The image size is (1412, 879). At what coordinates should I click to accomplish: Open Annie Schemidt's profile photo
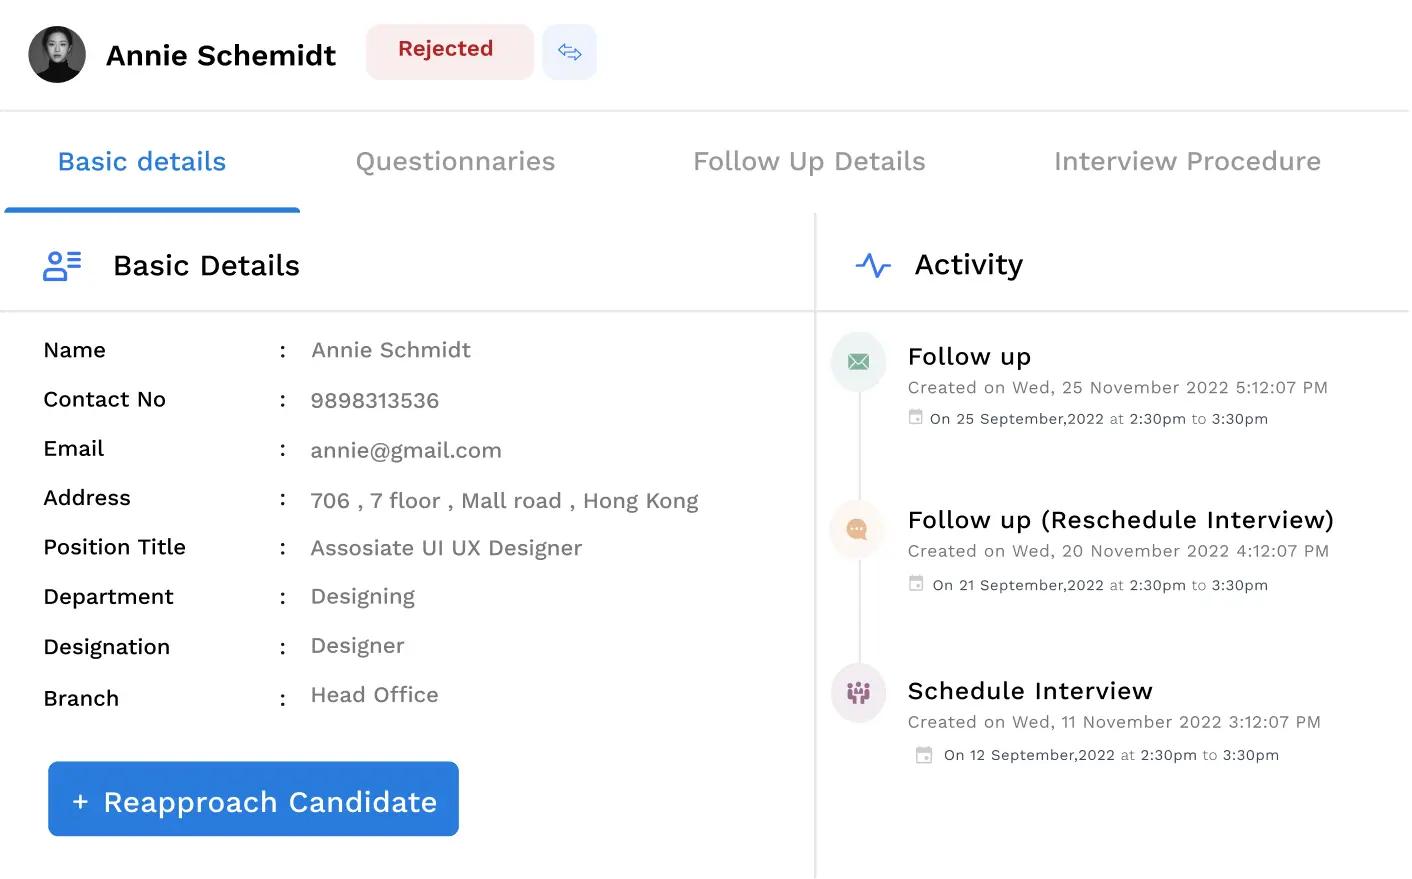[x=57, y=55]
